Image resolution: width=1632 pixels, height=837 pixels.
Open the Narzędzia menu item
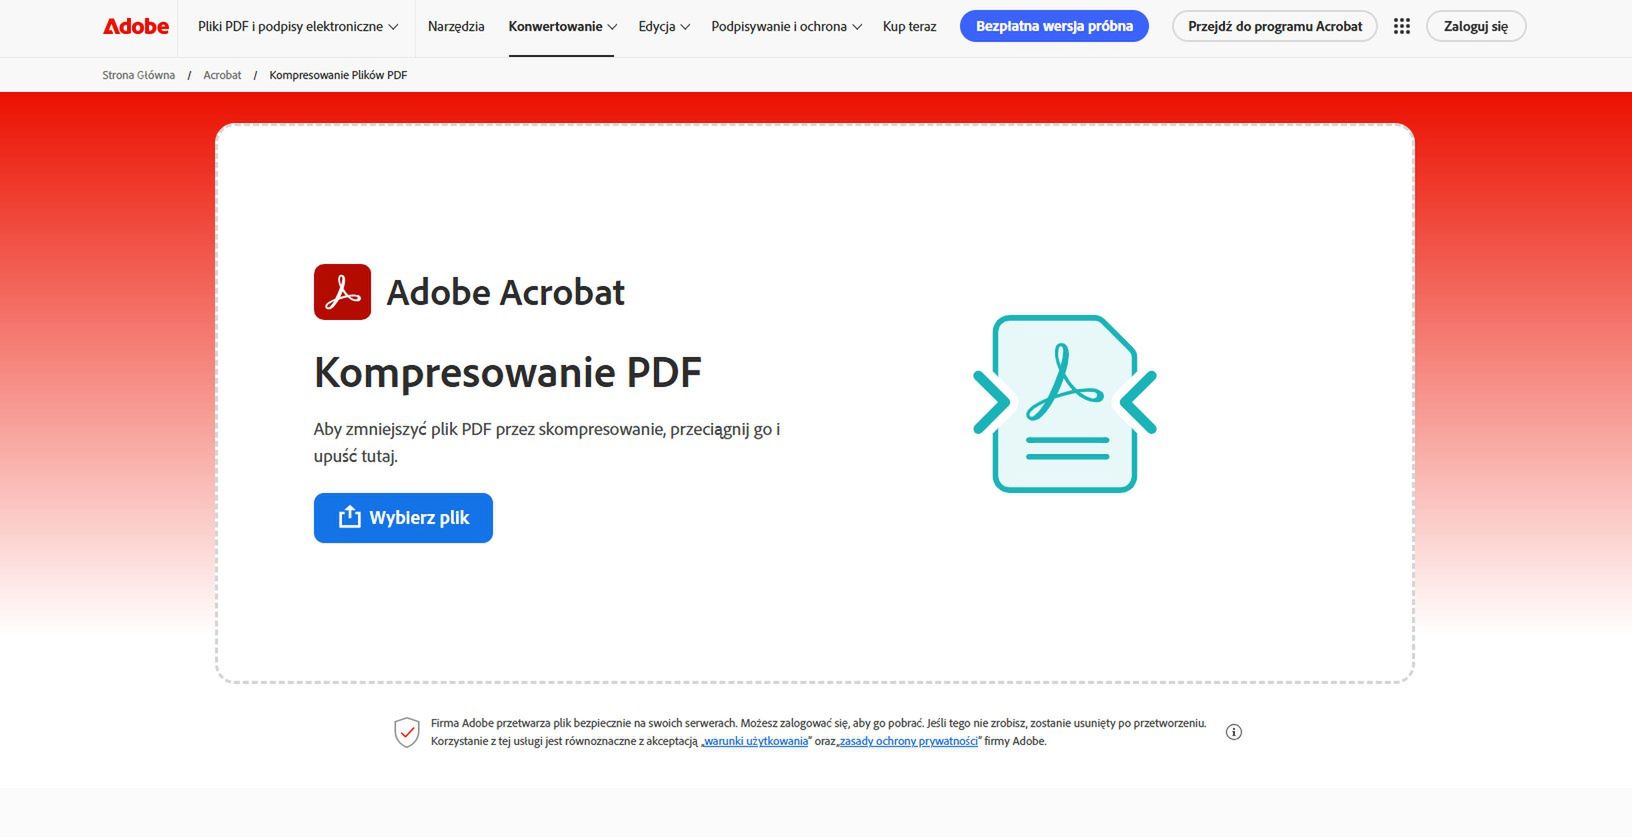(456, 27)
